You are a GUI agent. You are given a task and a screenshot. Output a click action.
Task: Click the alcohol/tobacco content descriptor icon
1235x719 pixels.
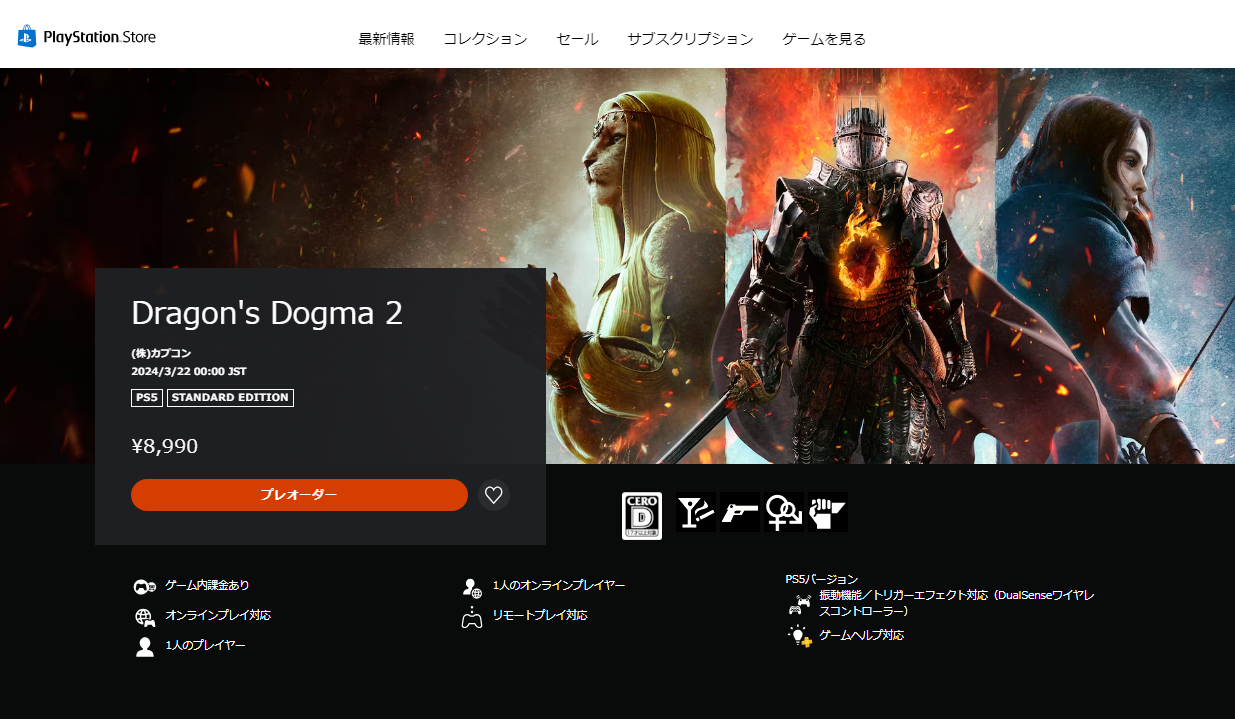(695, 512)
